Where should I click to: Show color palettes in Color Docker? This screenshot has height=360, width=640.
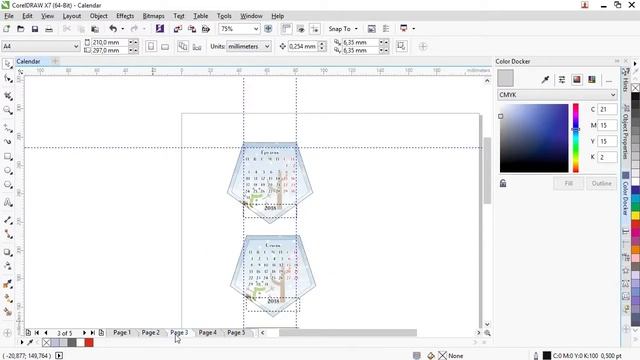(x=592, y=80)
